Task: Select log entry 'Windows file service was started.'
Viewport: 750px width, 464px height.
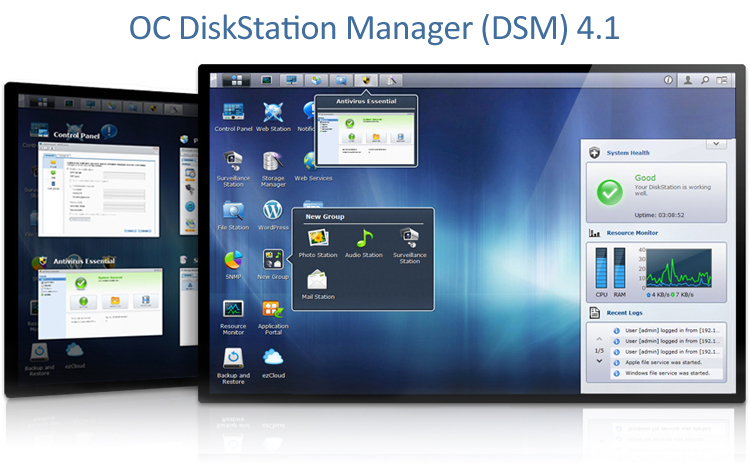Action: click(667, 373)
